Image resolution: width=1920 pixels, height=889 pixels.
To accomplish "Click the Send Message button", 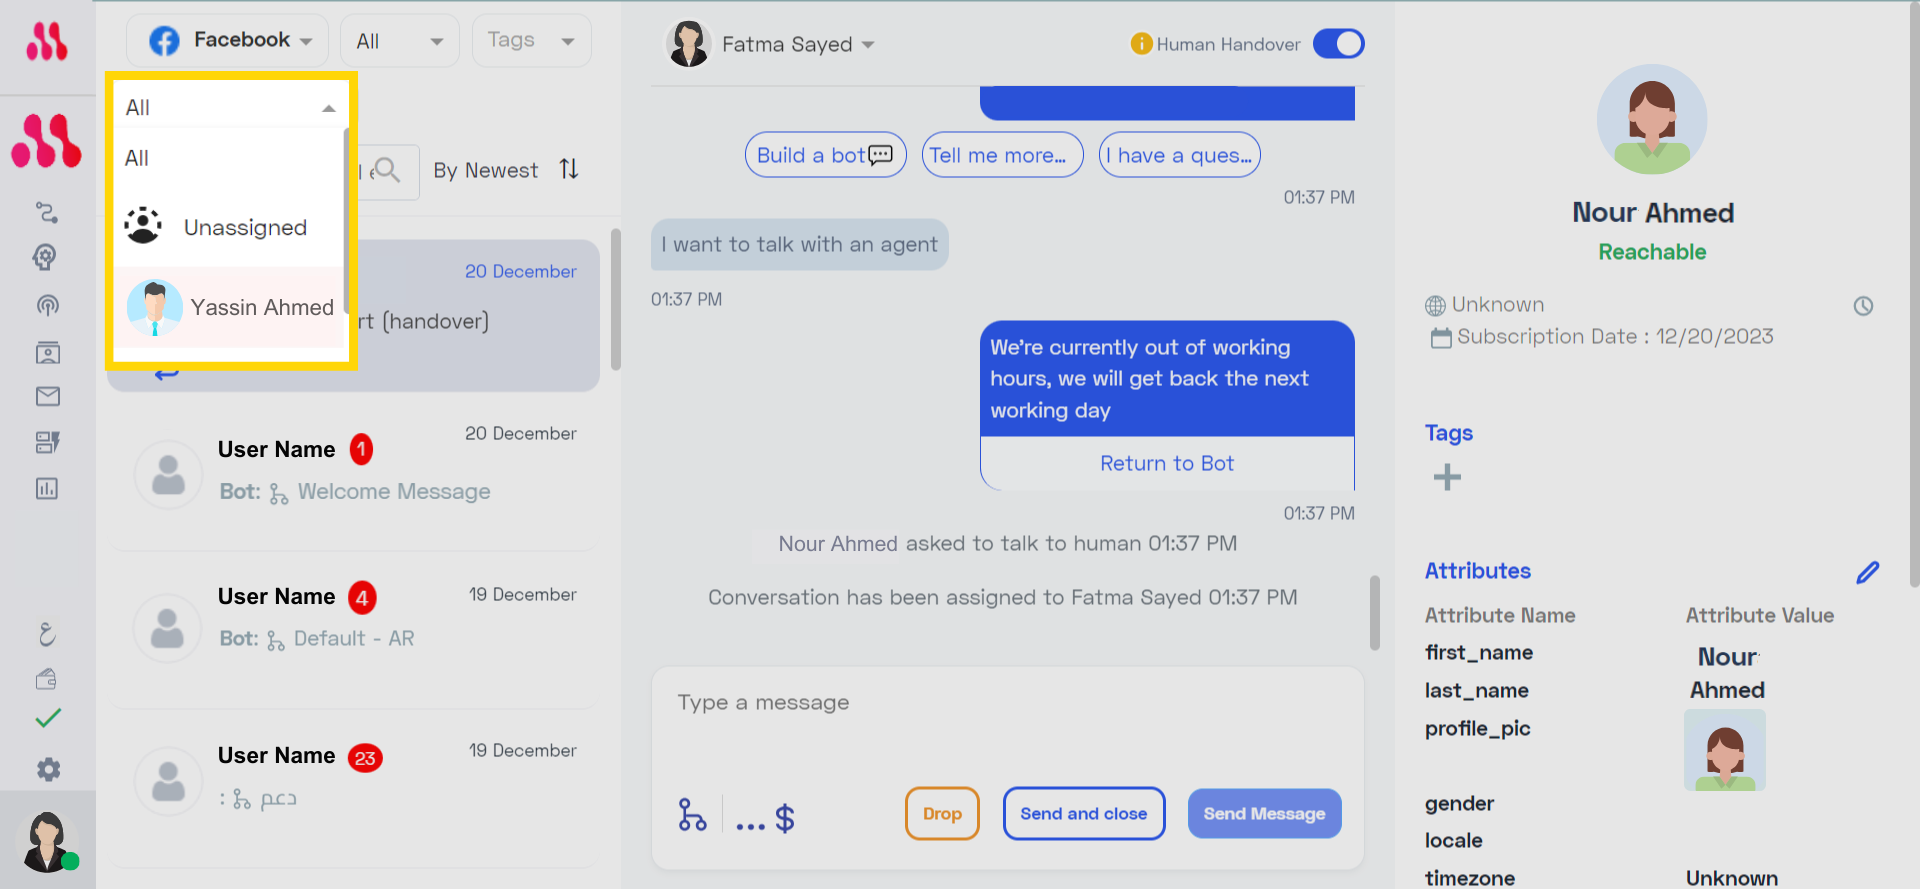I will [x=1264, y=814].
